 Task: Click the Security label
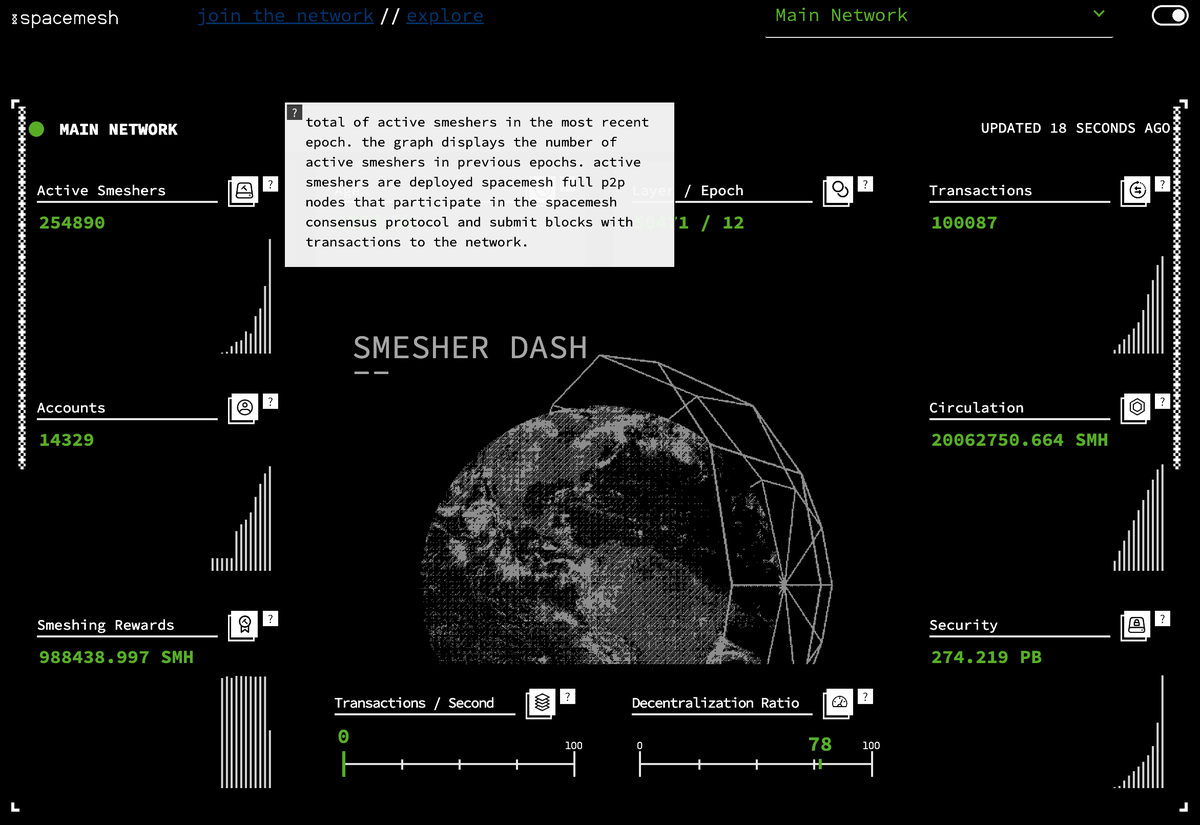click(963, 625)
